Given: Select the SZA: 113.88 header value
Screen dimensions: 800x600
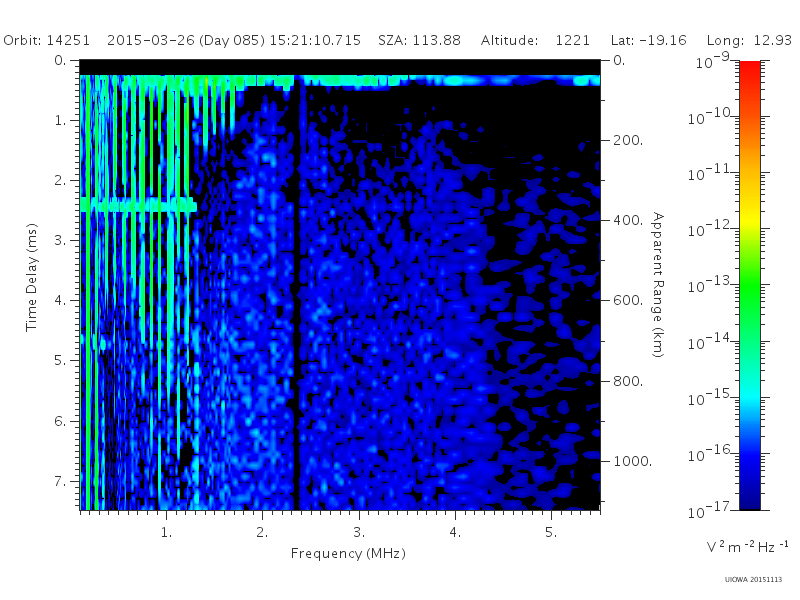Looking at the screenshot, I should pyautogui.click(x=419, y=40).
